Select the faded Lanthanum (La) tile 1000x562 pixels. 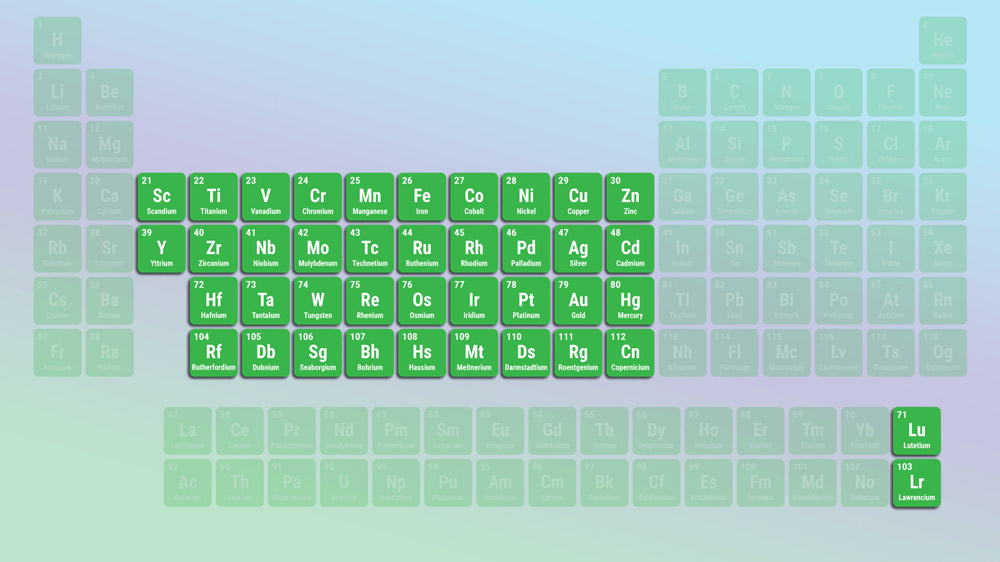187,431
